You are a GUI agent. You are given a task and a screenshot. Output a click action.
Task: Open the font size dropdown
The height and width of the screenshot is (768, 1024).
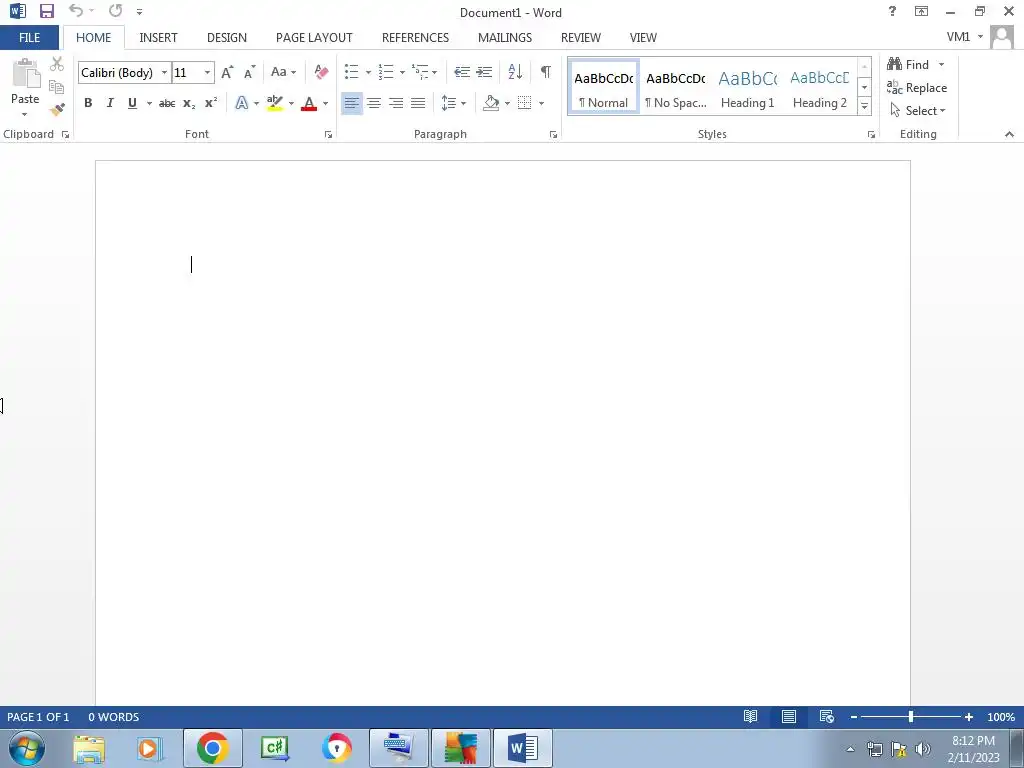pyautogui.click(x=207, y=72)
